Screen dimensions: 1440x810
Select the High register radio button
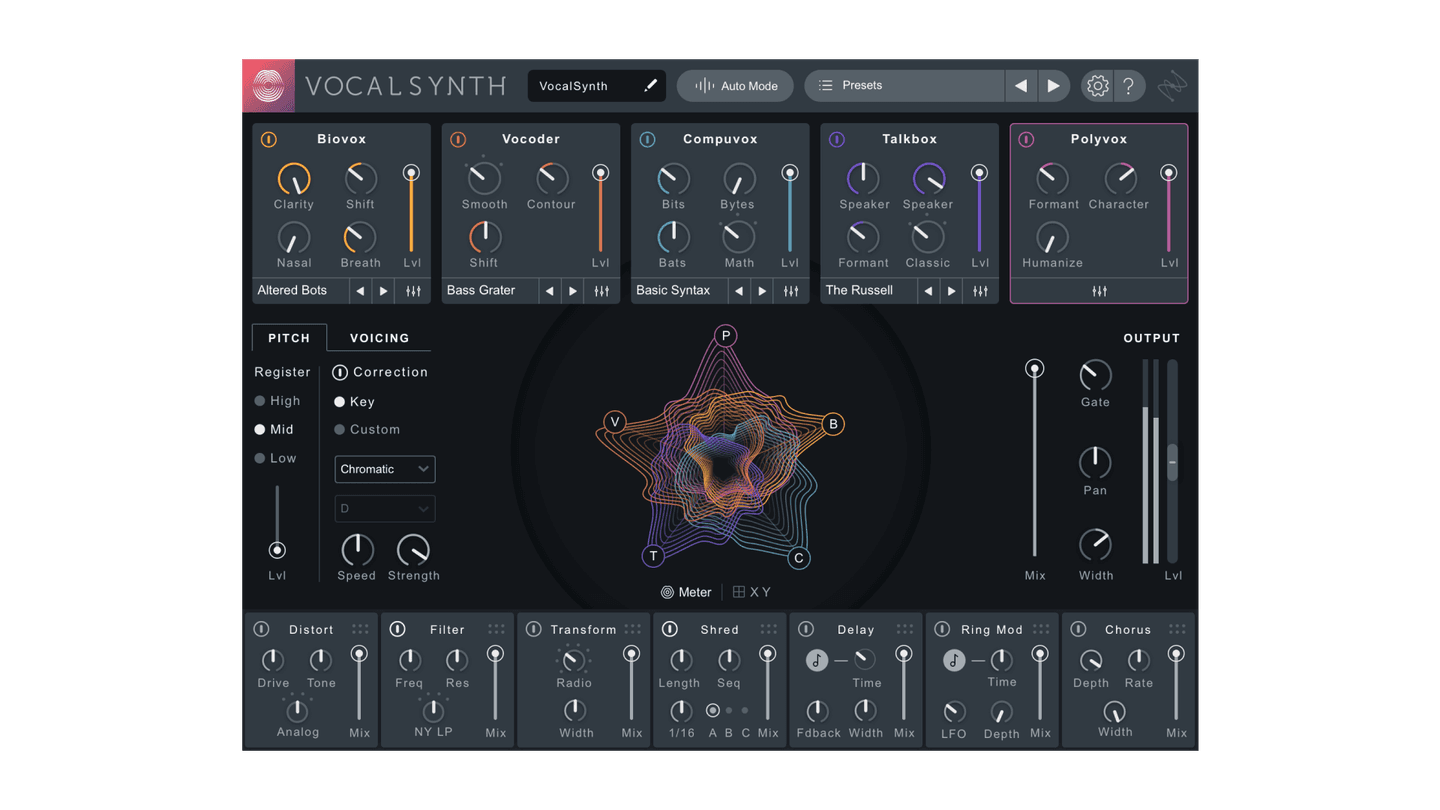point(261,400)
